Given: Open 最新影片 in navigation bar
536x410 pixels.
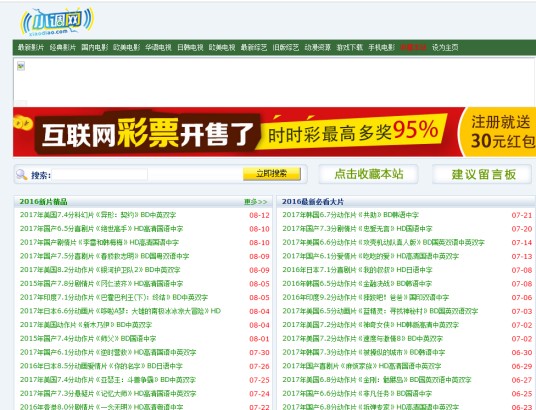Looking at the screenshot, I should click(31, 48).
